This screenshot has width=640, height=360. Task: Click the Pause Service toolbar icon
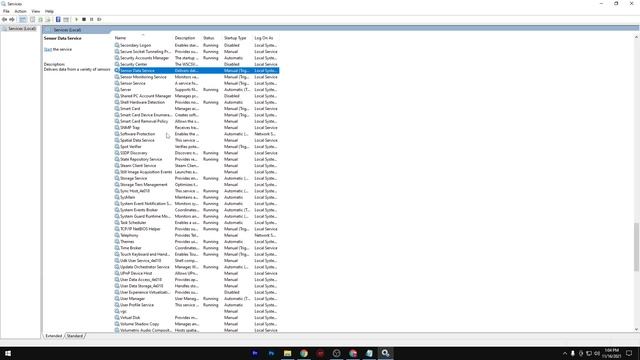91,19
